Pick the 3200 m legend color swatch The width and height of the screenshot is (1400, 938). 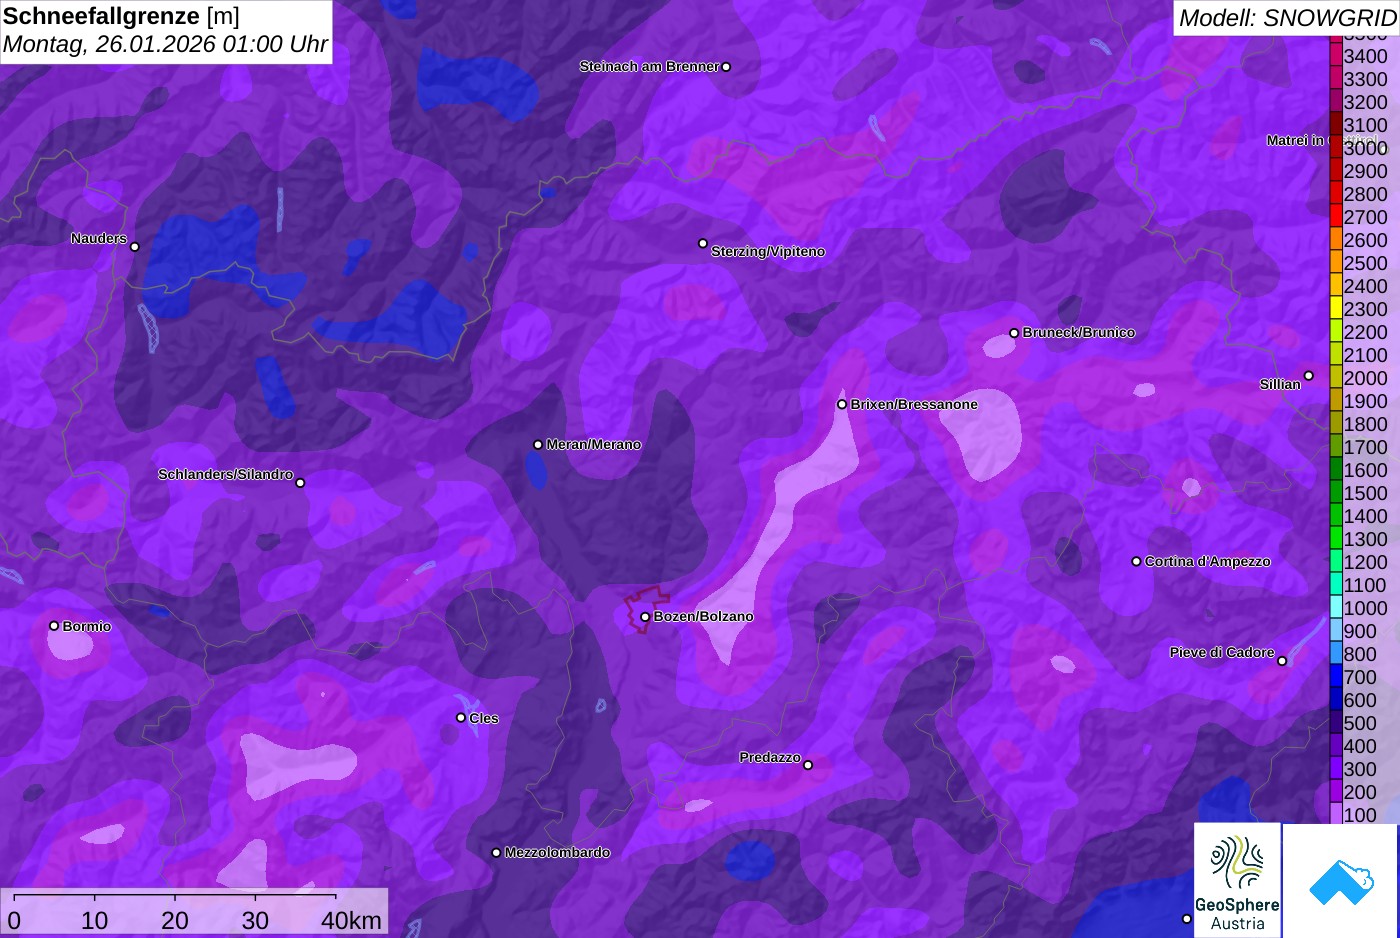1335,101
